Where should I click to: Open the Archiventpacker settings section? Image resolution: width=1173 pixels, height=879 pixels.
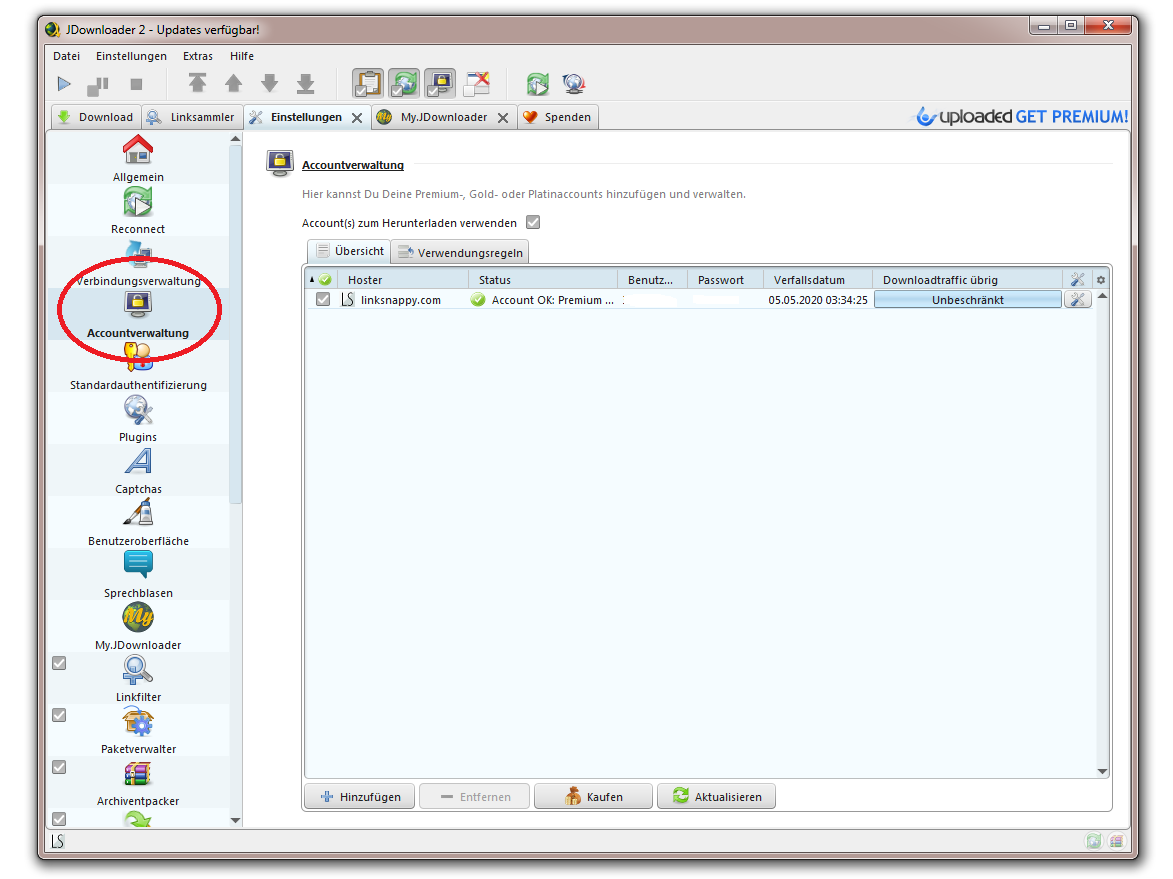click(x=138, y=782)
